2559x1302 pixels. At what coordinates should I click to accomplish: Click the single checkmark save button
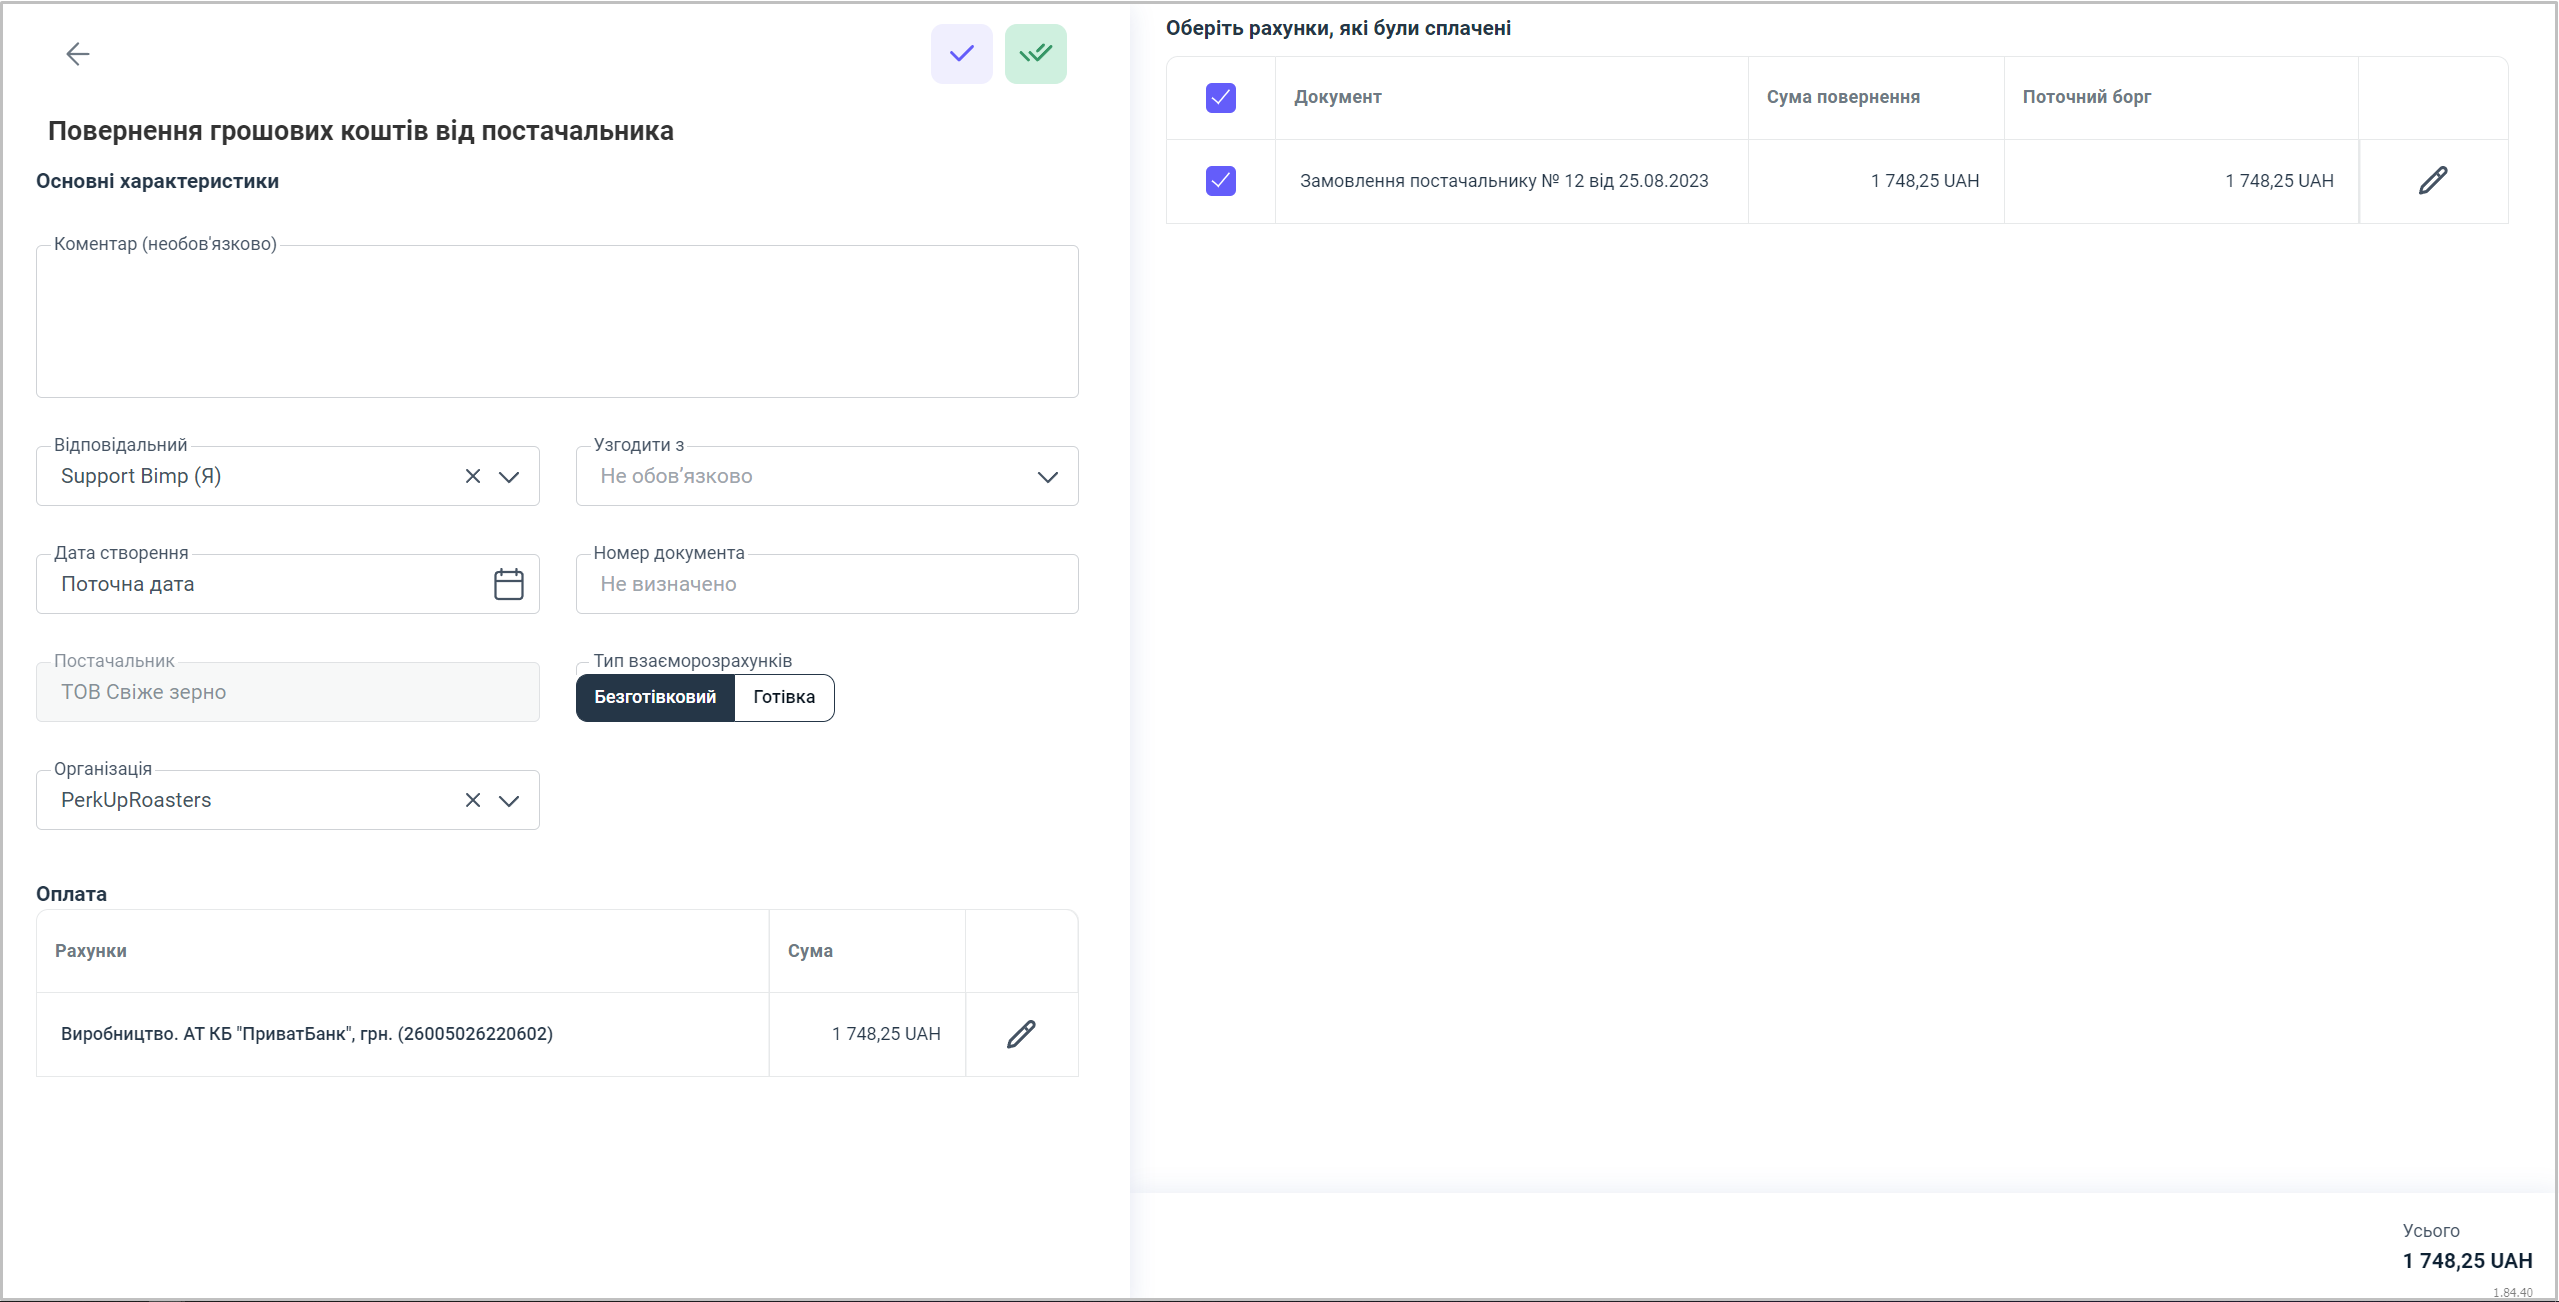click(x=961, y=54)
